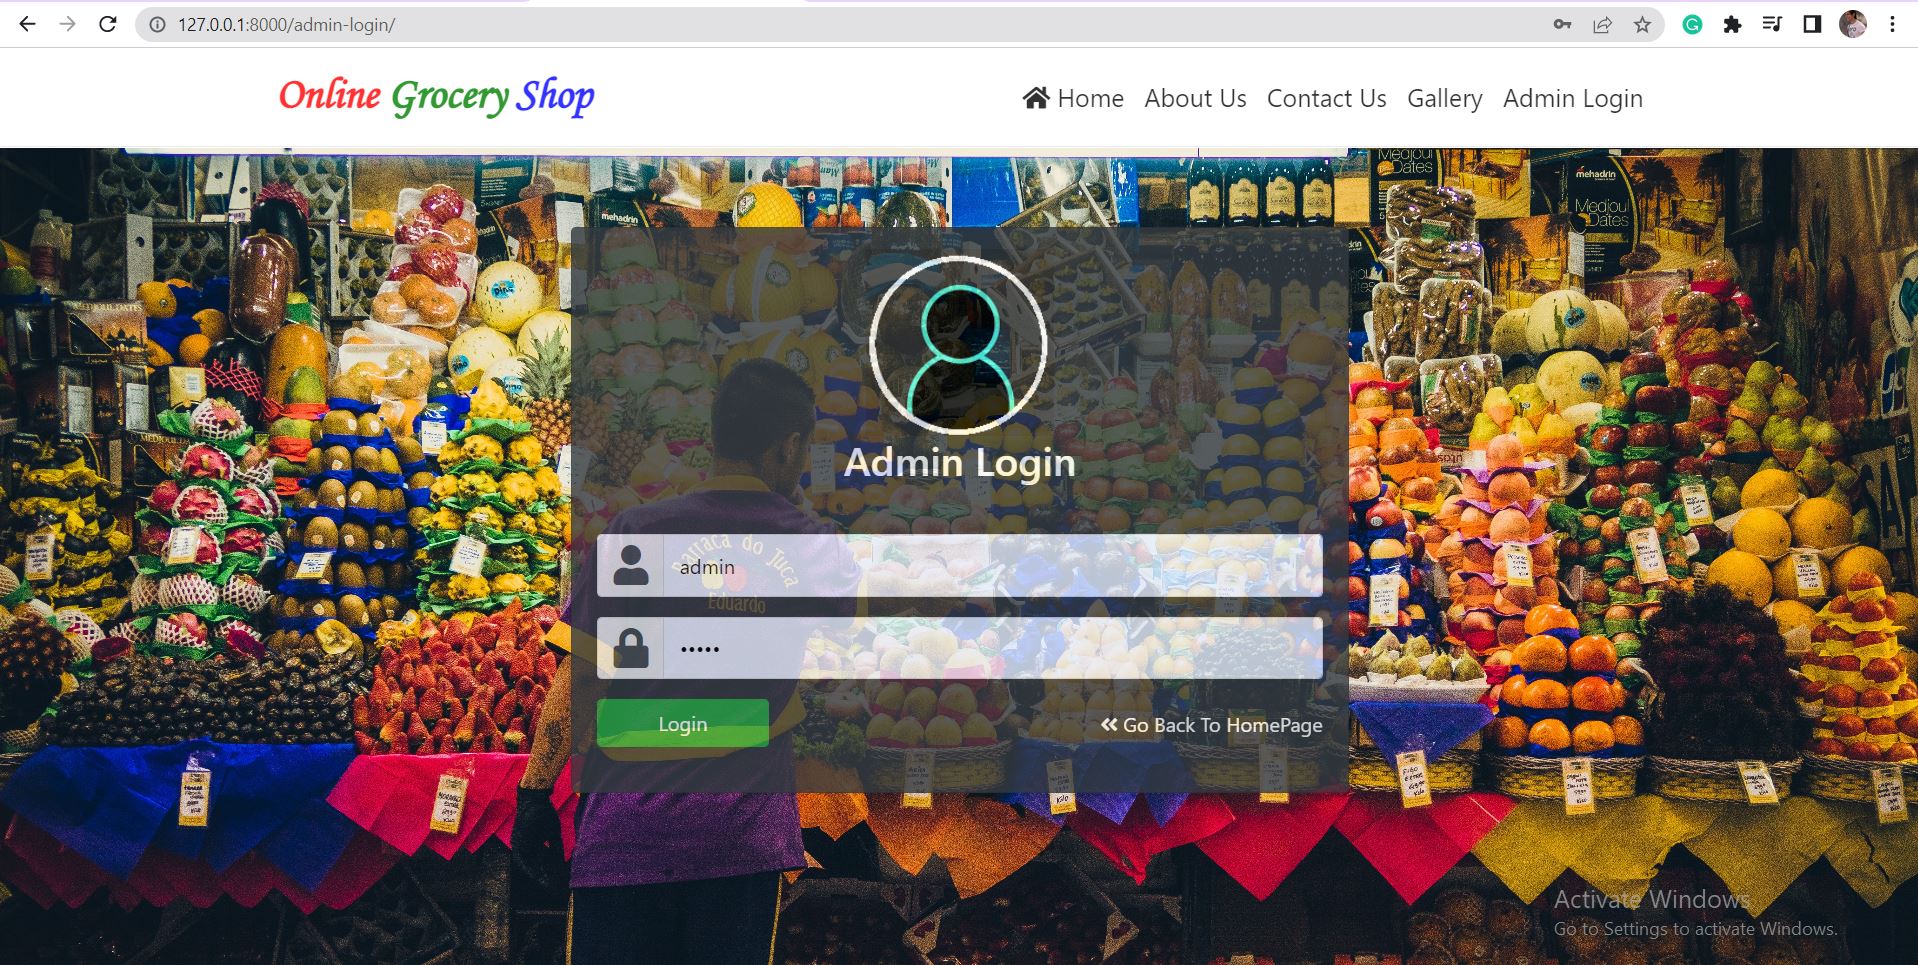The image size is (1918, 965).
Task: Navigate to Gallery in navbar
Action: (1444, 98)
